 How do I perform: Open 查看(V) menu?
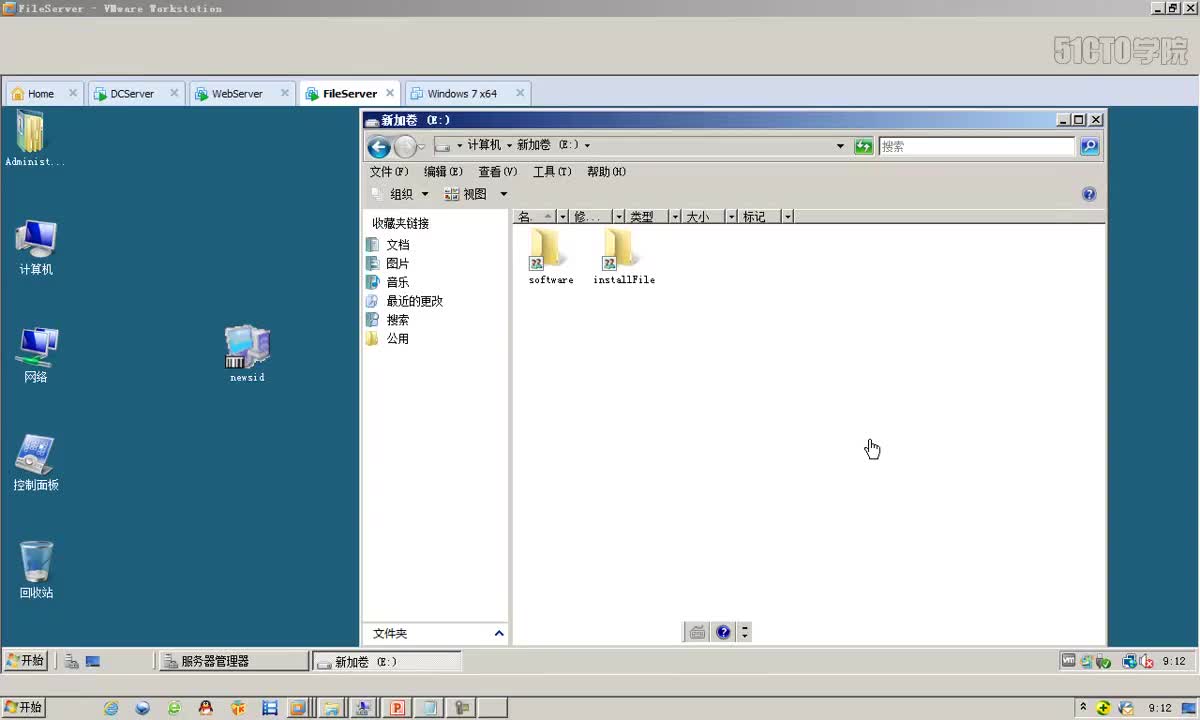click(497, 172)
